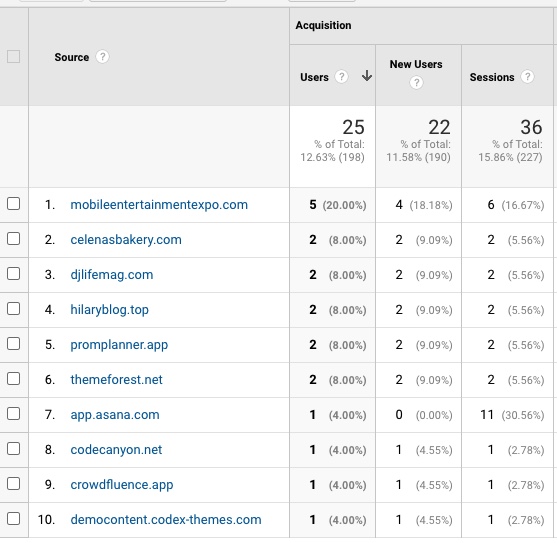Open the themeforest.net source link

(x=116, y=380)
